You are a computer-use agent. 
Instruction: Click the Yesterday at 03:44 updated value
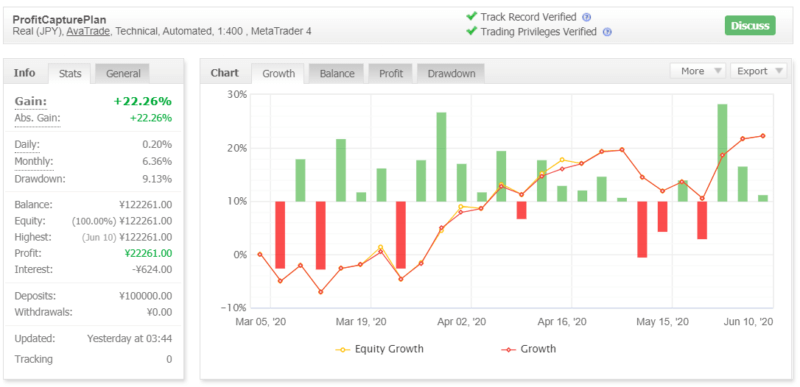click(x=130, y=339)
